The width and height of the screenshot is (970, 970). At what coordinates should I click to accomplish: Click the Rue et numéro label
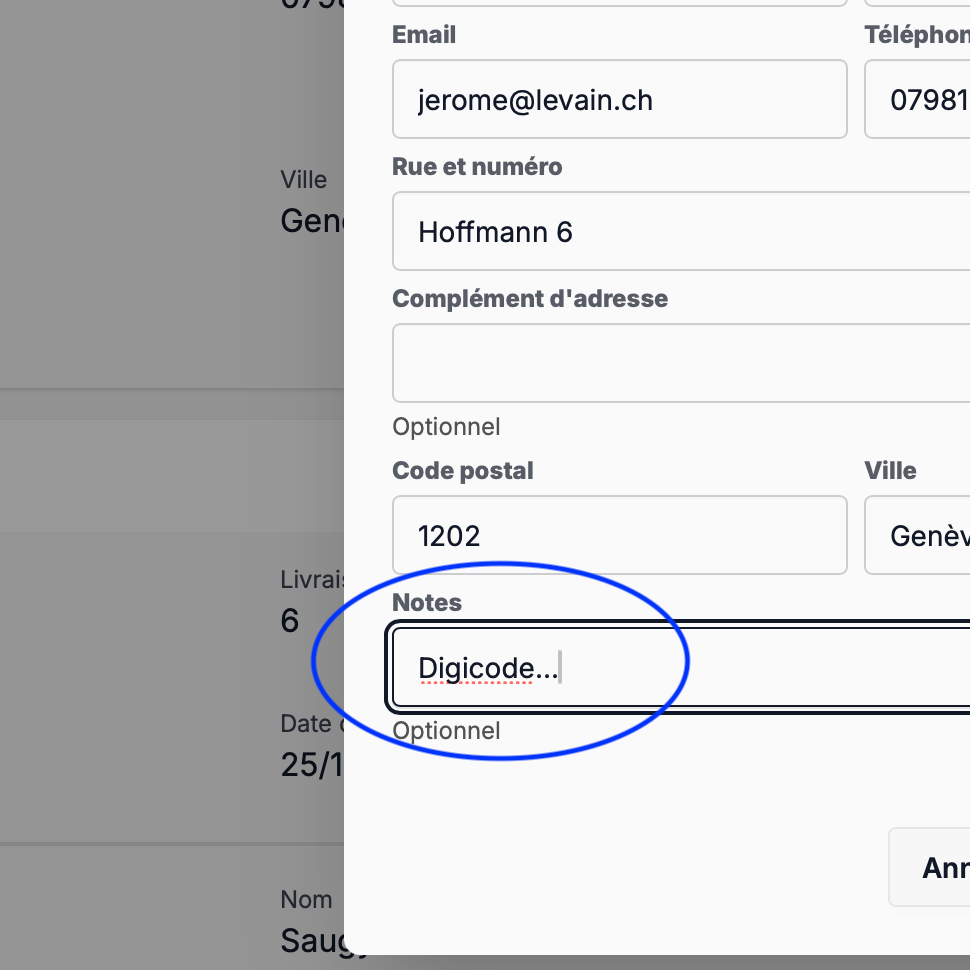477,167
